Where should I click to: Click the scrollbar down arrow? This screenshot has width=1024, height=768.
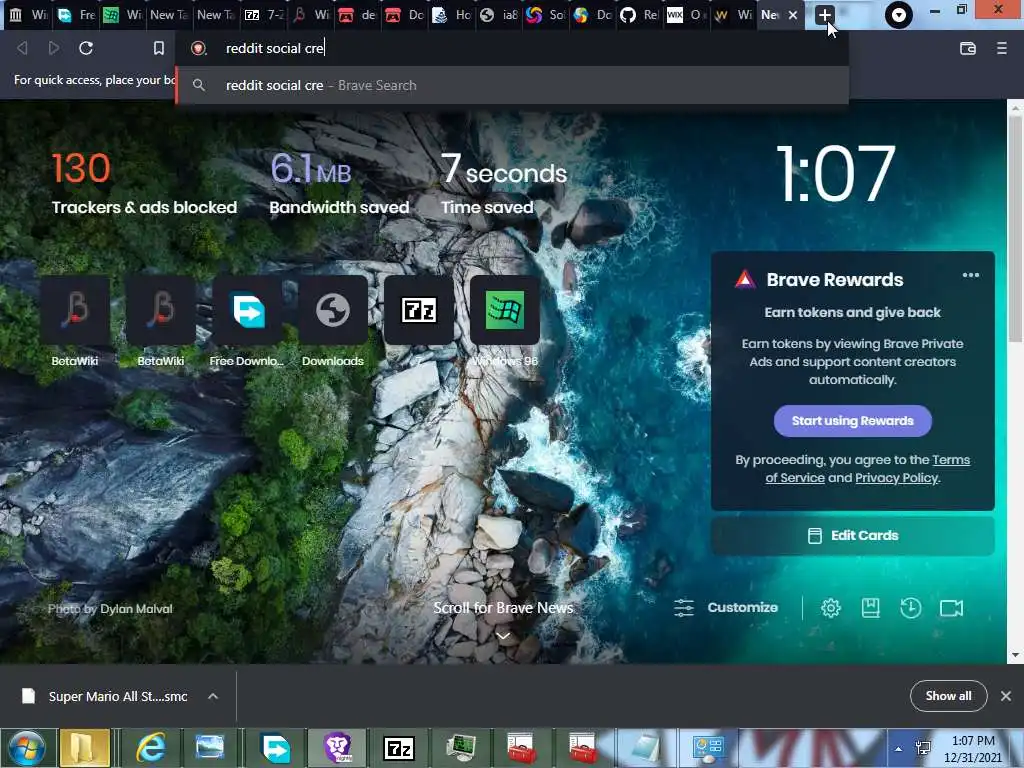point(1015,655)
